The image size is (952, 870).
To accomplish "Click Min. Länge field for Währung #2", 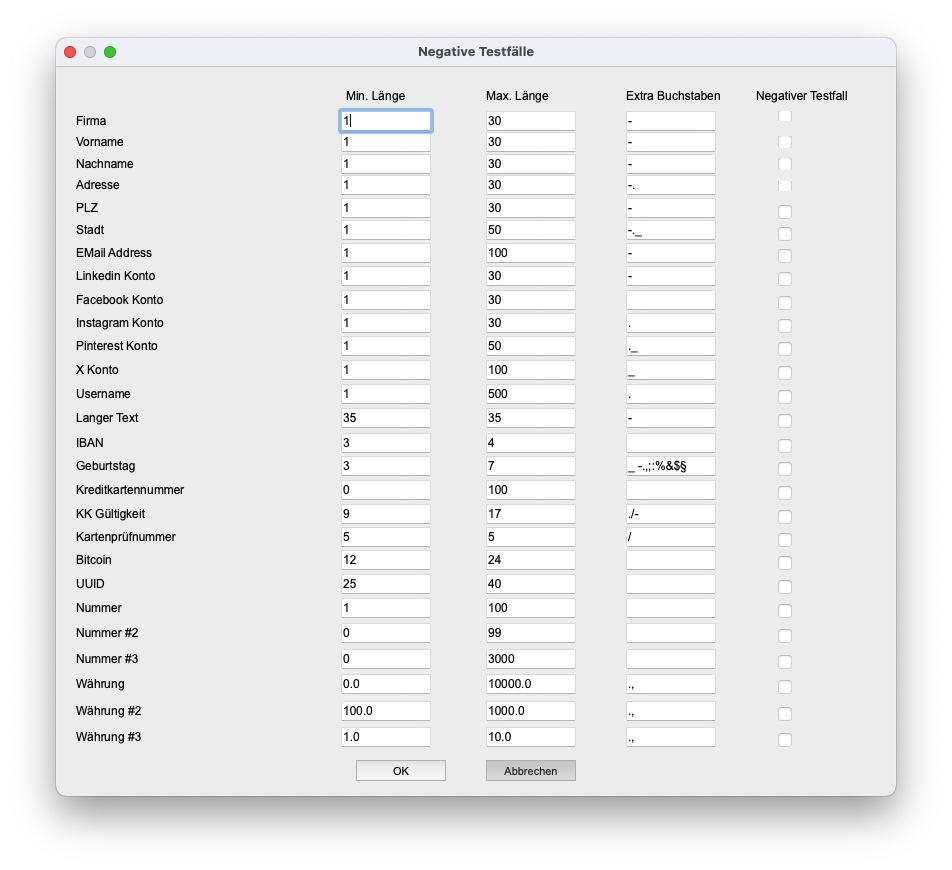I will pos(386,711).
